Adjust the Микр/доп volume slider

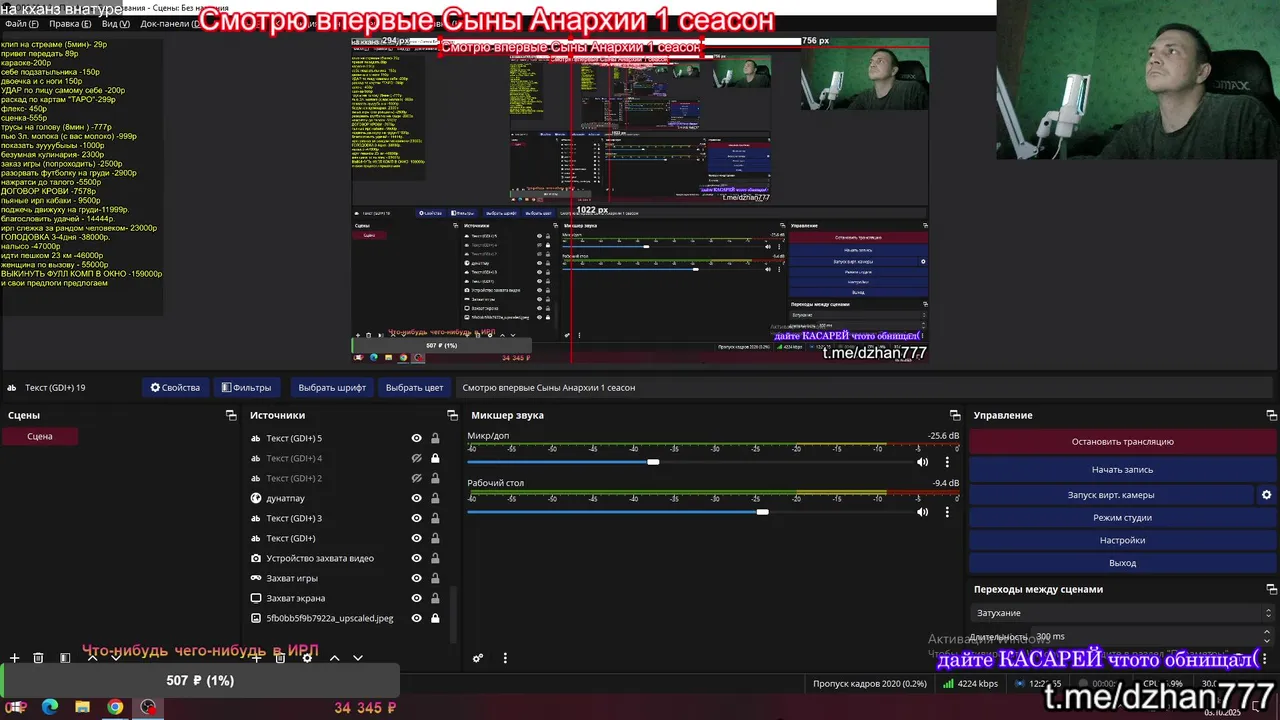pyautogui.click(x=653, y=462)
